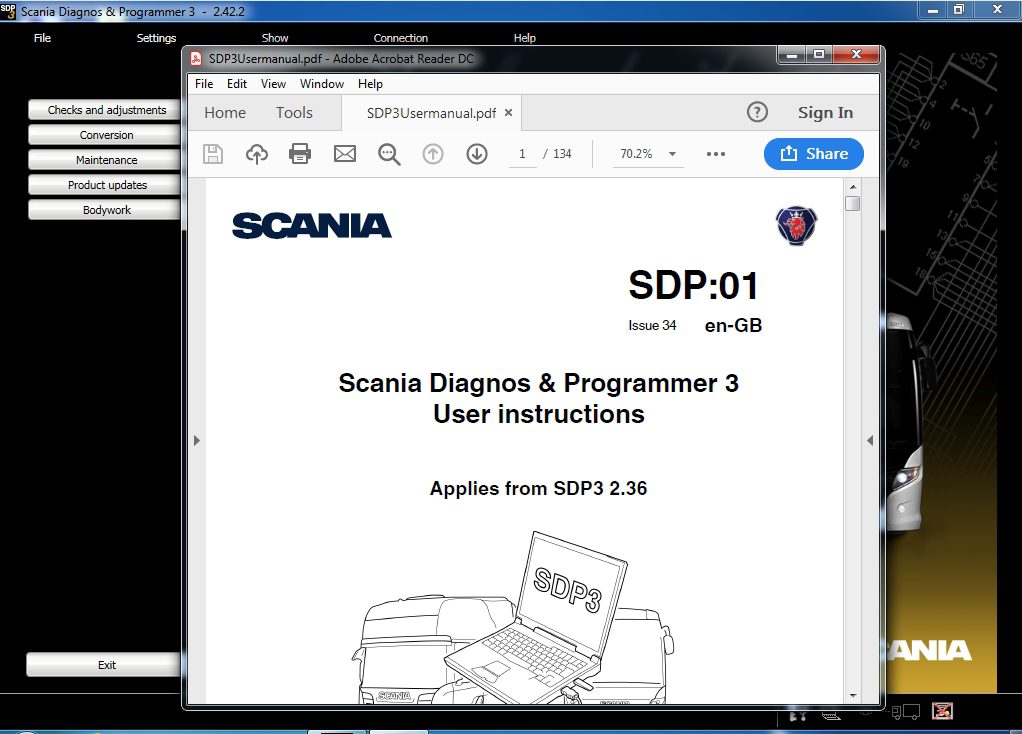Open Acrobat's View menu

point(272,84)
